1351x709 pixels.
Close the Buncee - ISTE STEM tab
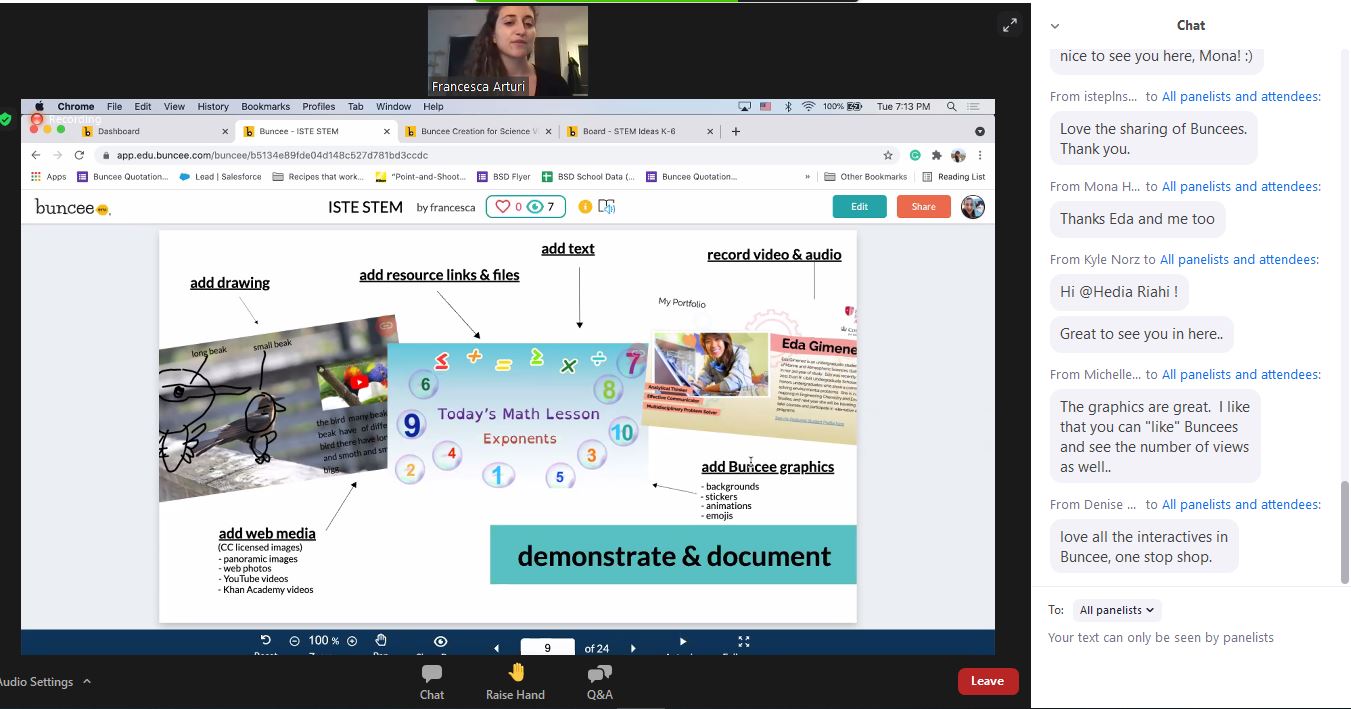click(387, 131)
